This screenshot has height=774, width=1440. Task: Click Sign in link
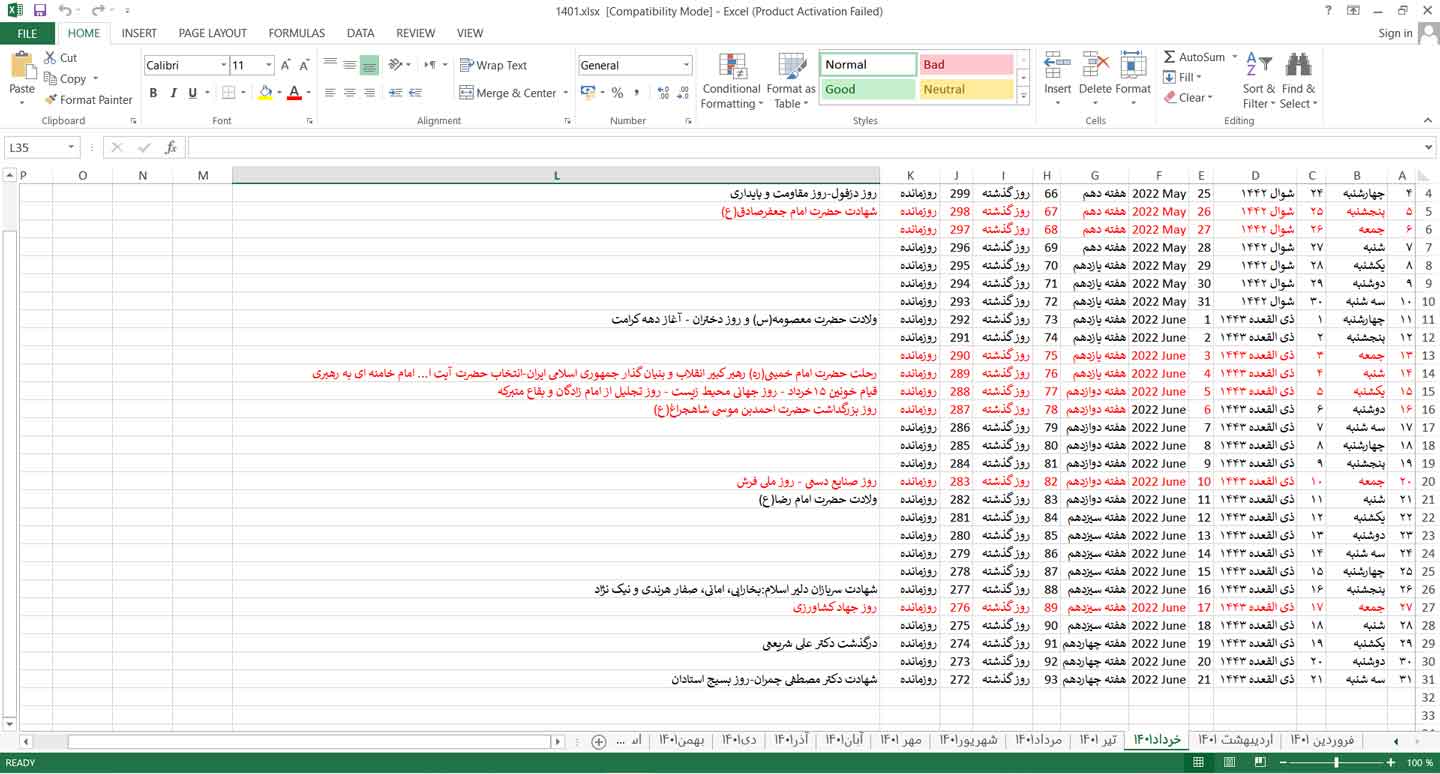point(1395,33)
